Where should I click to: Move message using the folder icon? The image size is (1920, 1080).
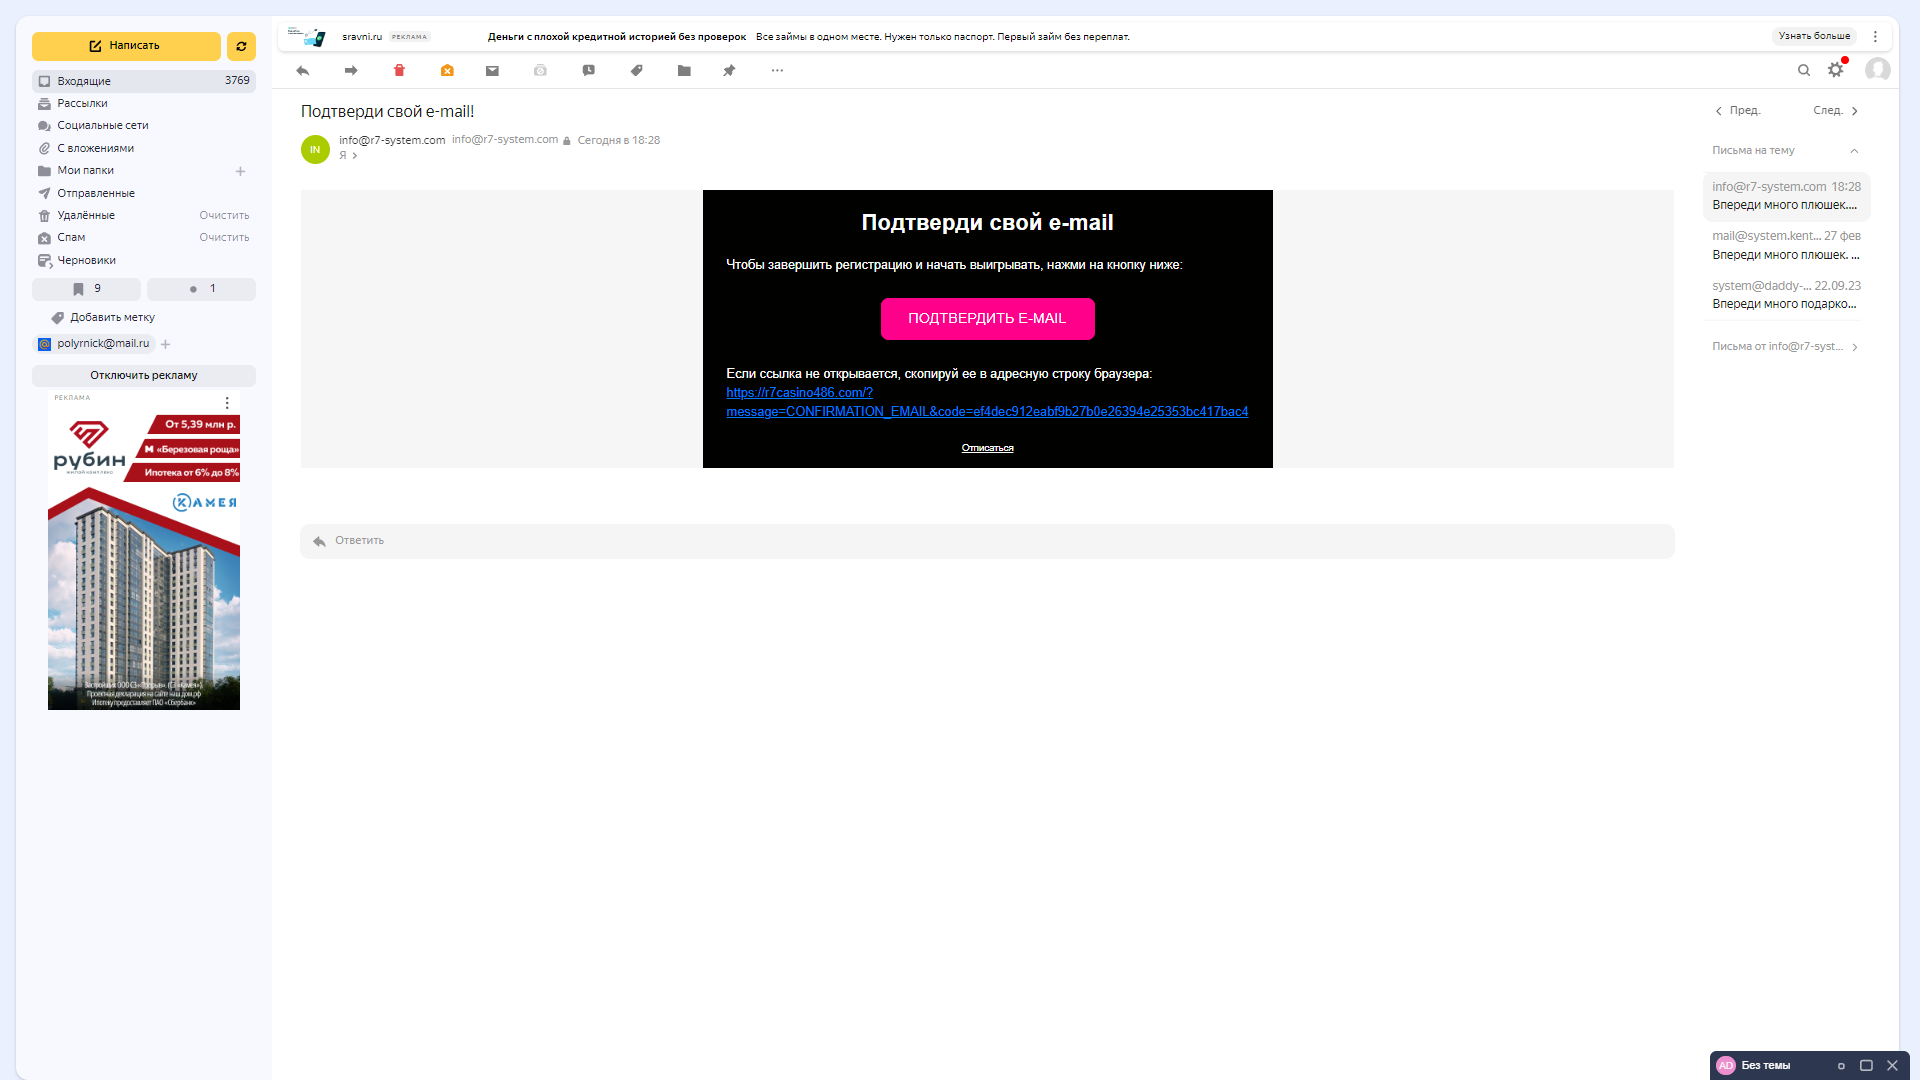pos(684,71)
